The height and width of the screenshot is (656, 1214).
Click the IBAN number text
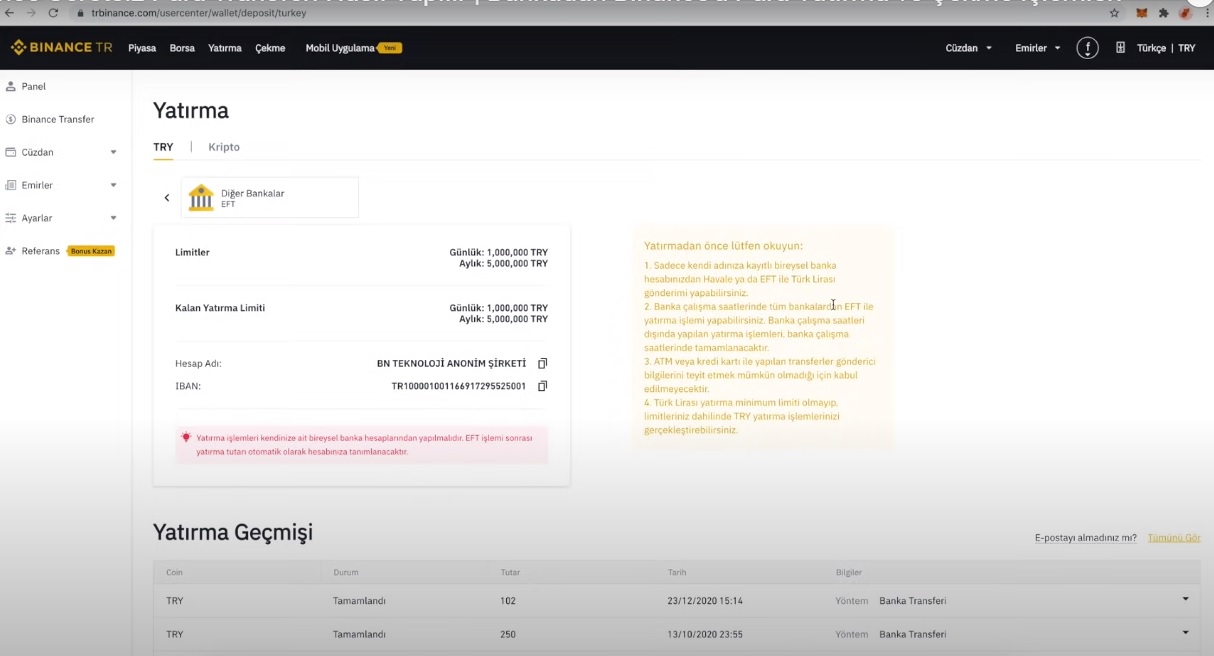(x=458, y=386)
